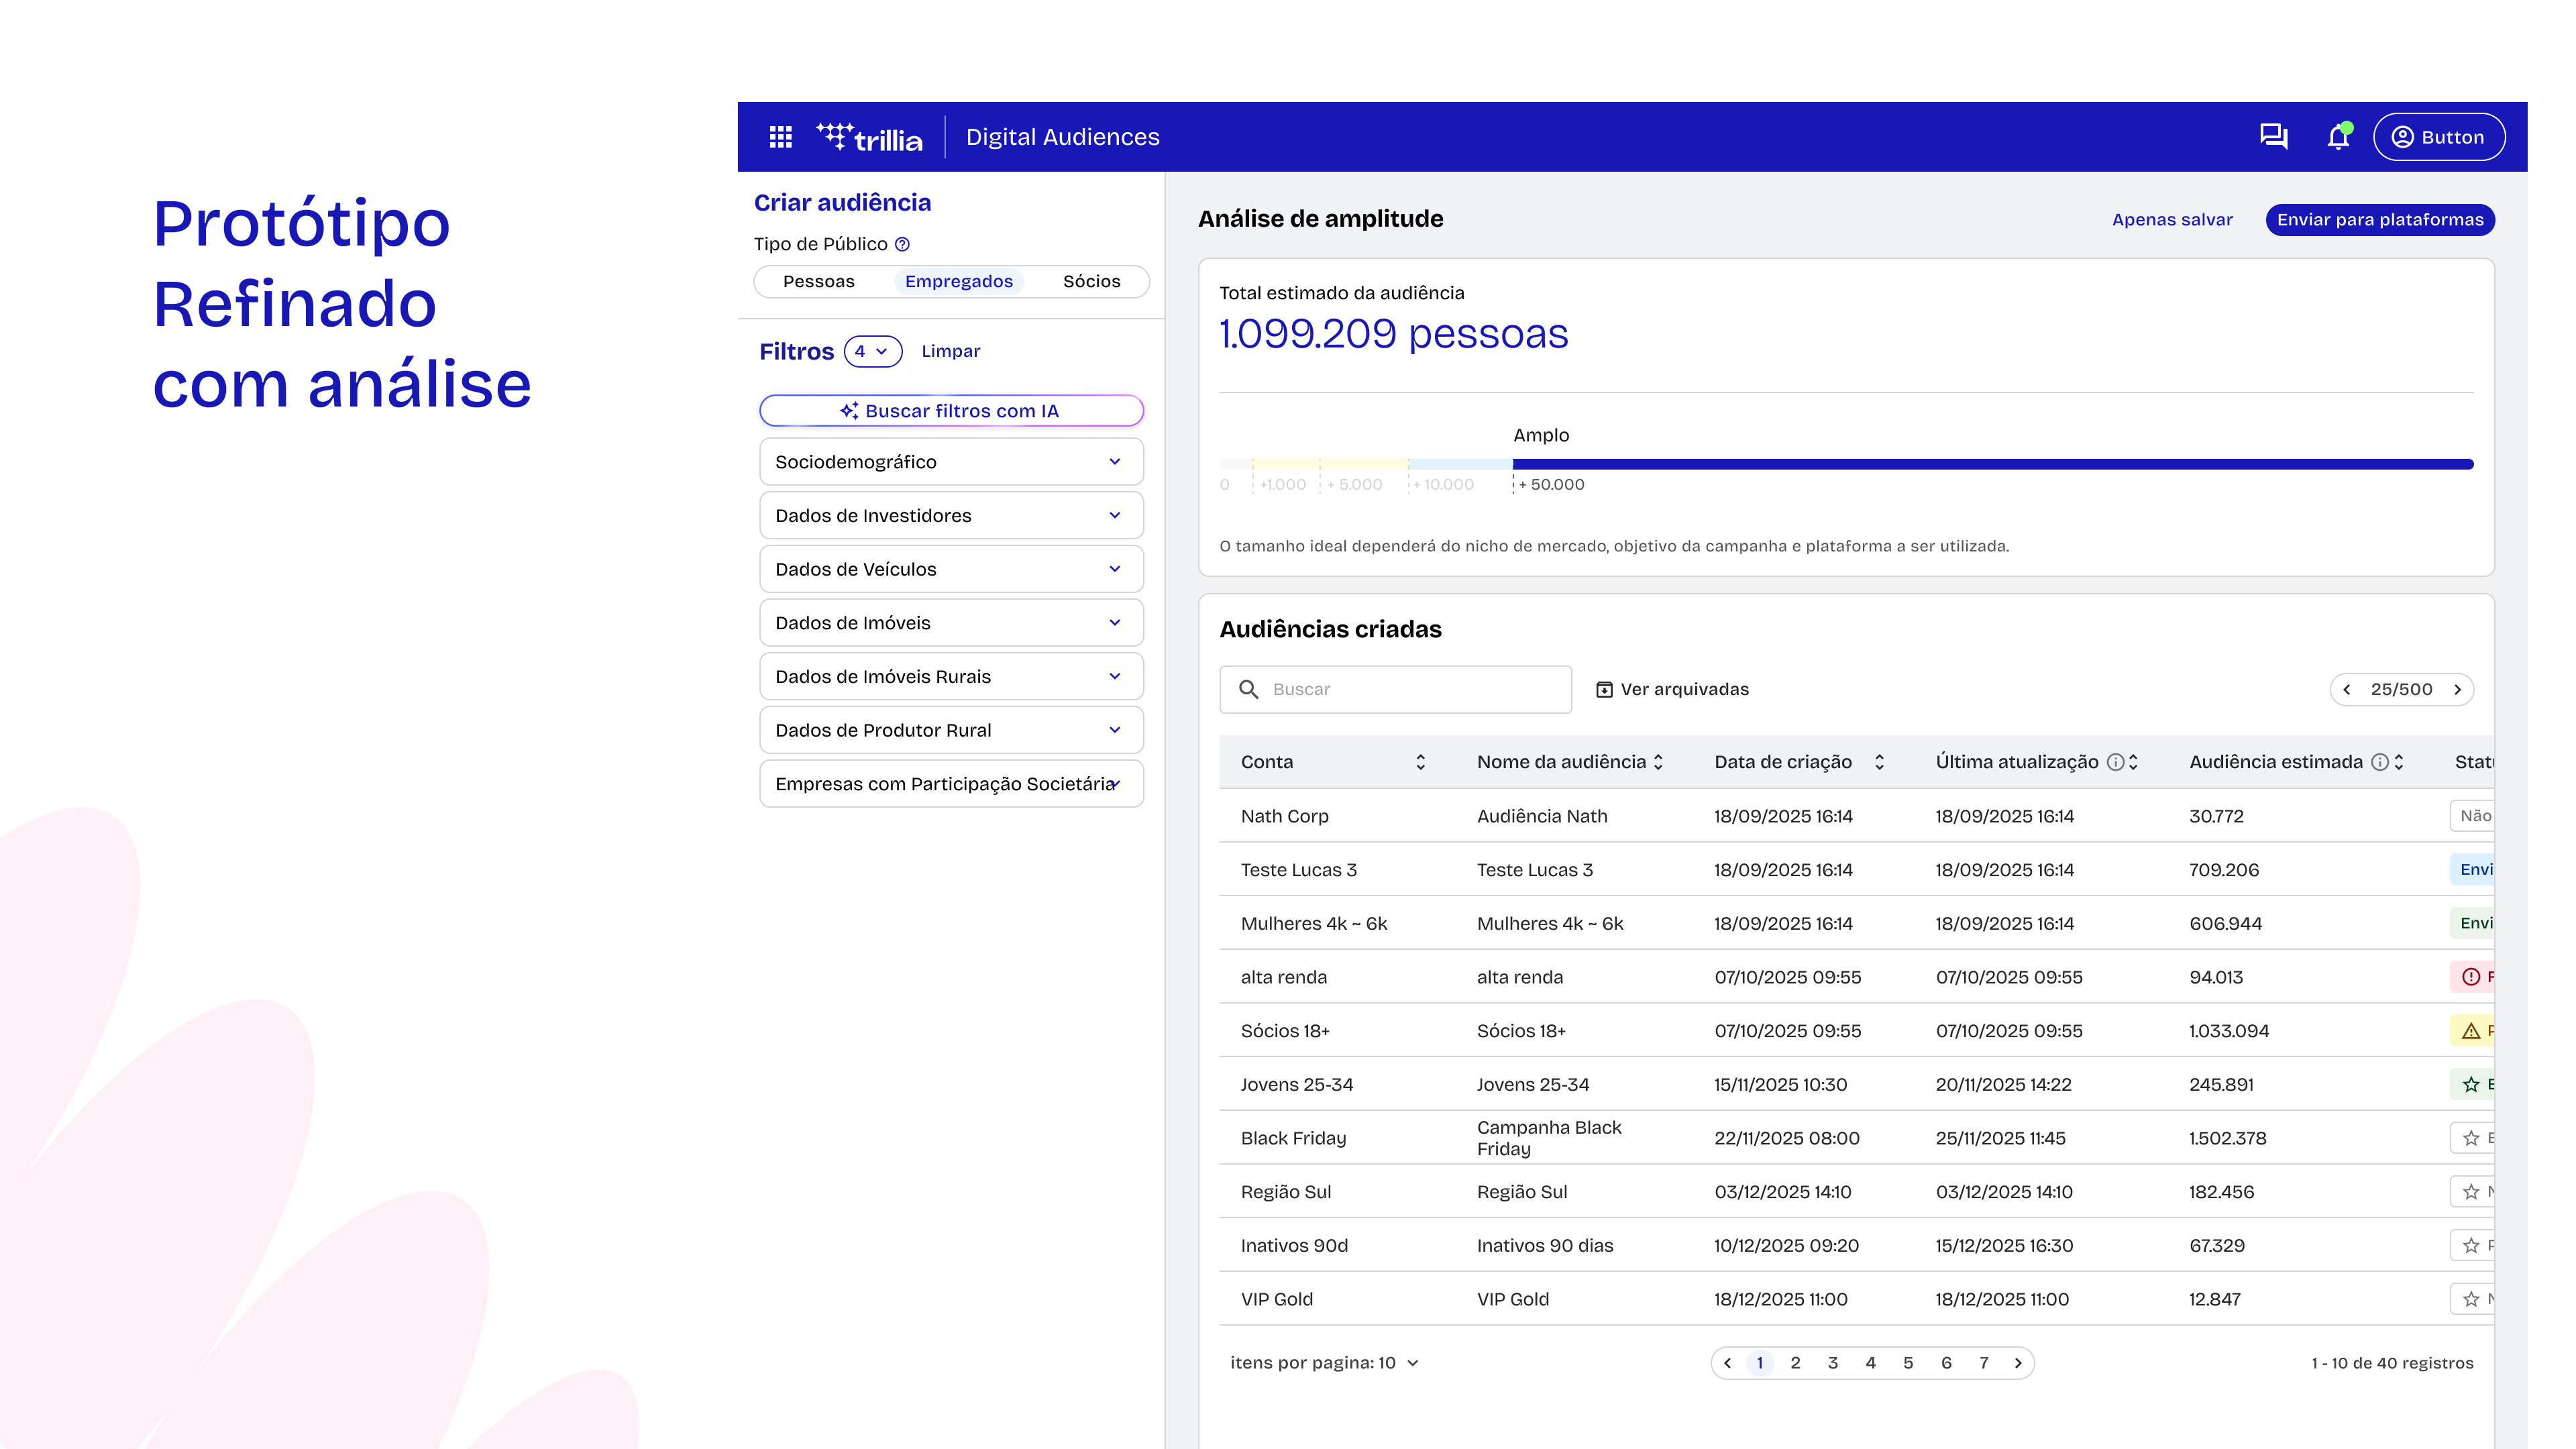Viewport: 2576px width, 1449px height.
Task: Click Inativos 90 dias audience name
Action: coord(1545,1246)
